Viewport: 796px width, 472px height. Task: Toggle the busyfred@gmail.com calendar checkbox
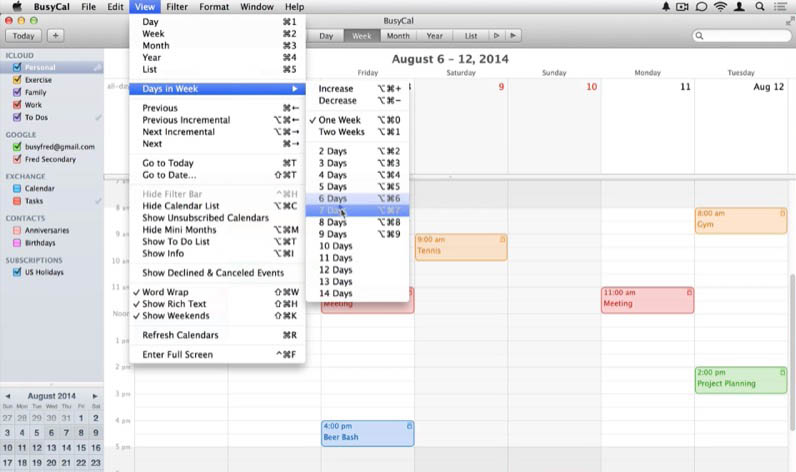[17, 146]
